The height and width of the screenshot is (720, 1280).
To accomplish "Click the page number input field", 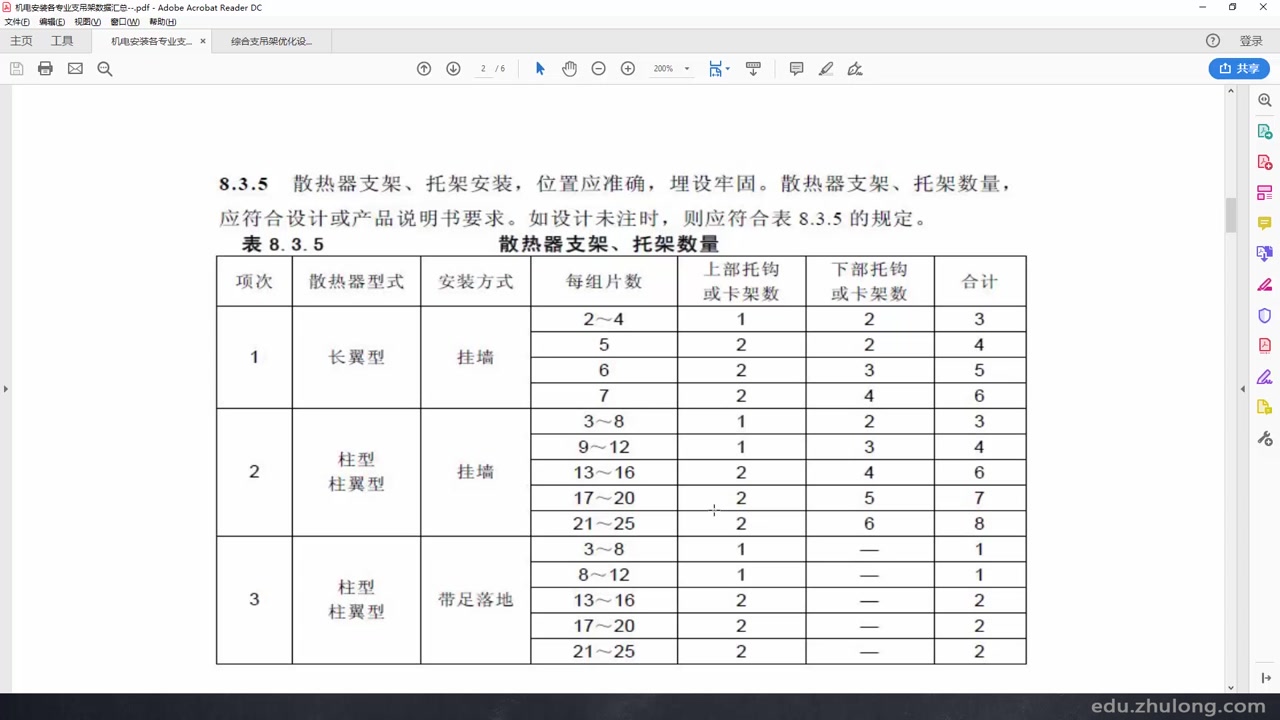I will pyautogui.click(x=483, y=69).
